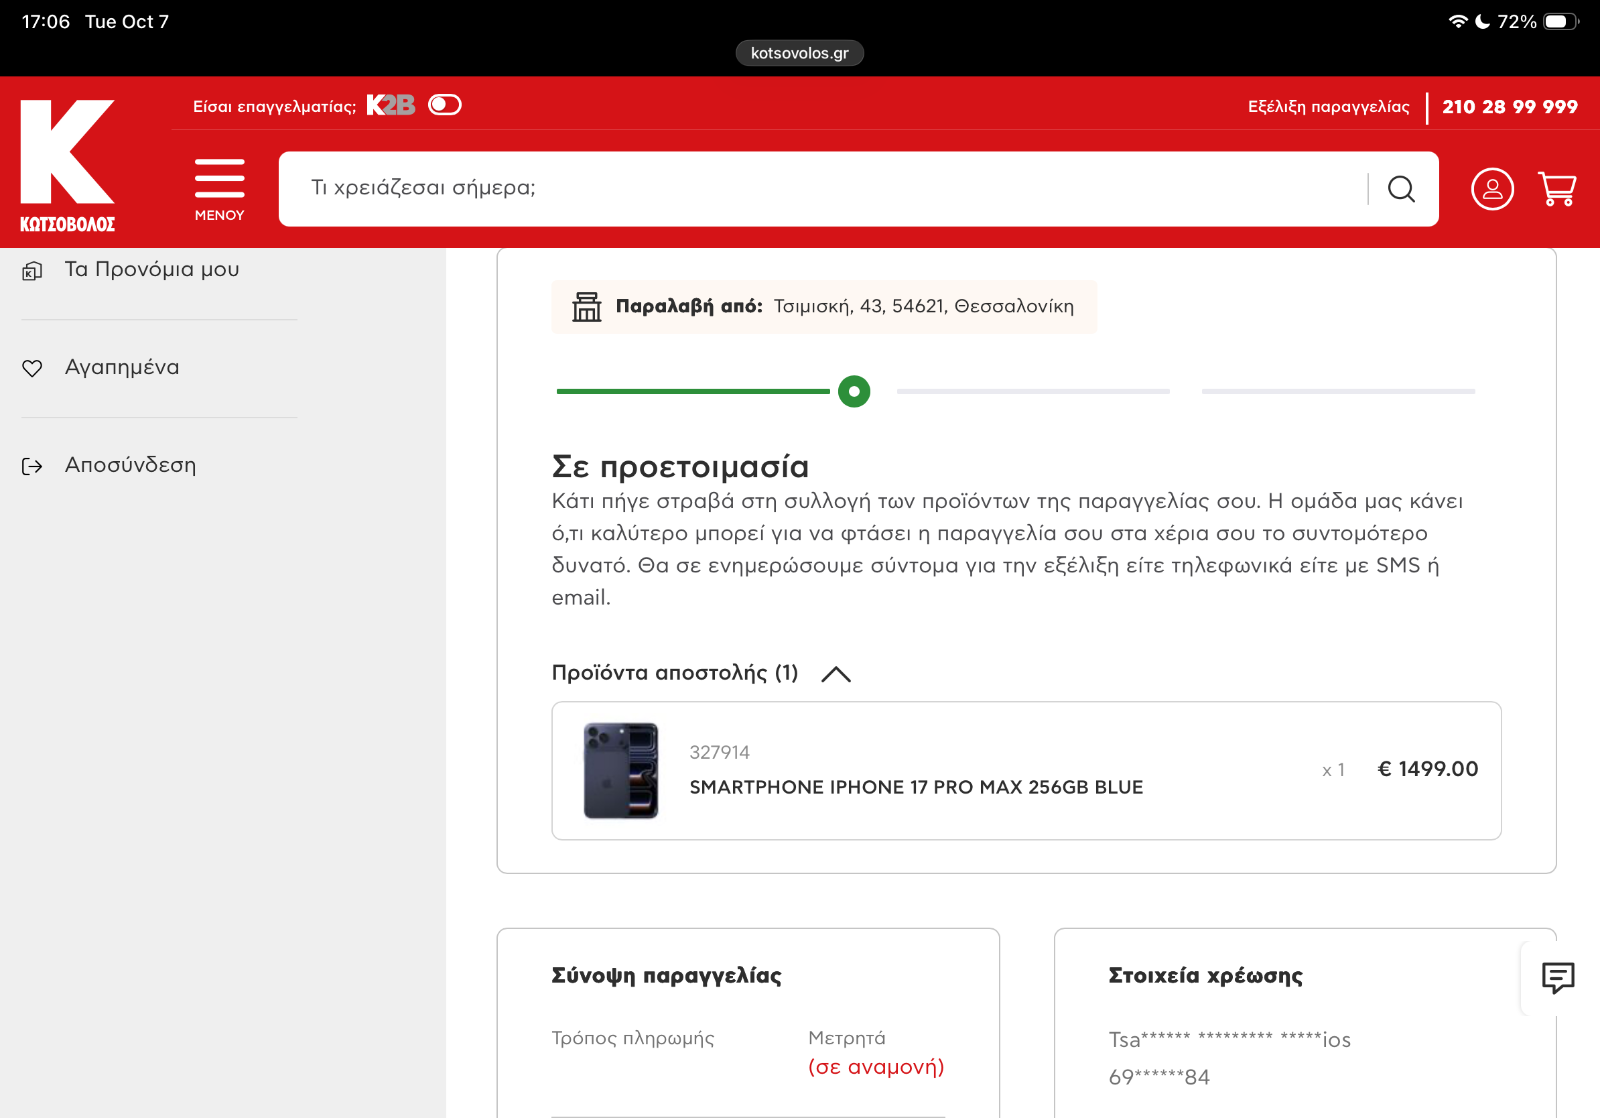
Task: Click the heart icon beside Αγαπημένα
Action: click(x=32, y=368)
